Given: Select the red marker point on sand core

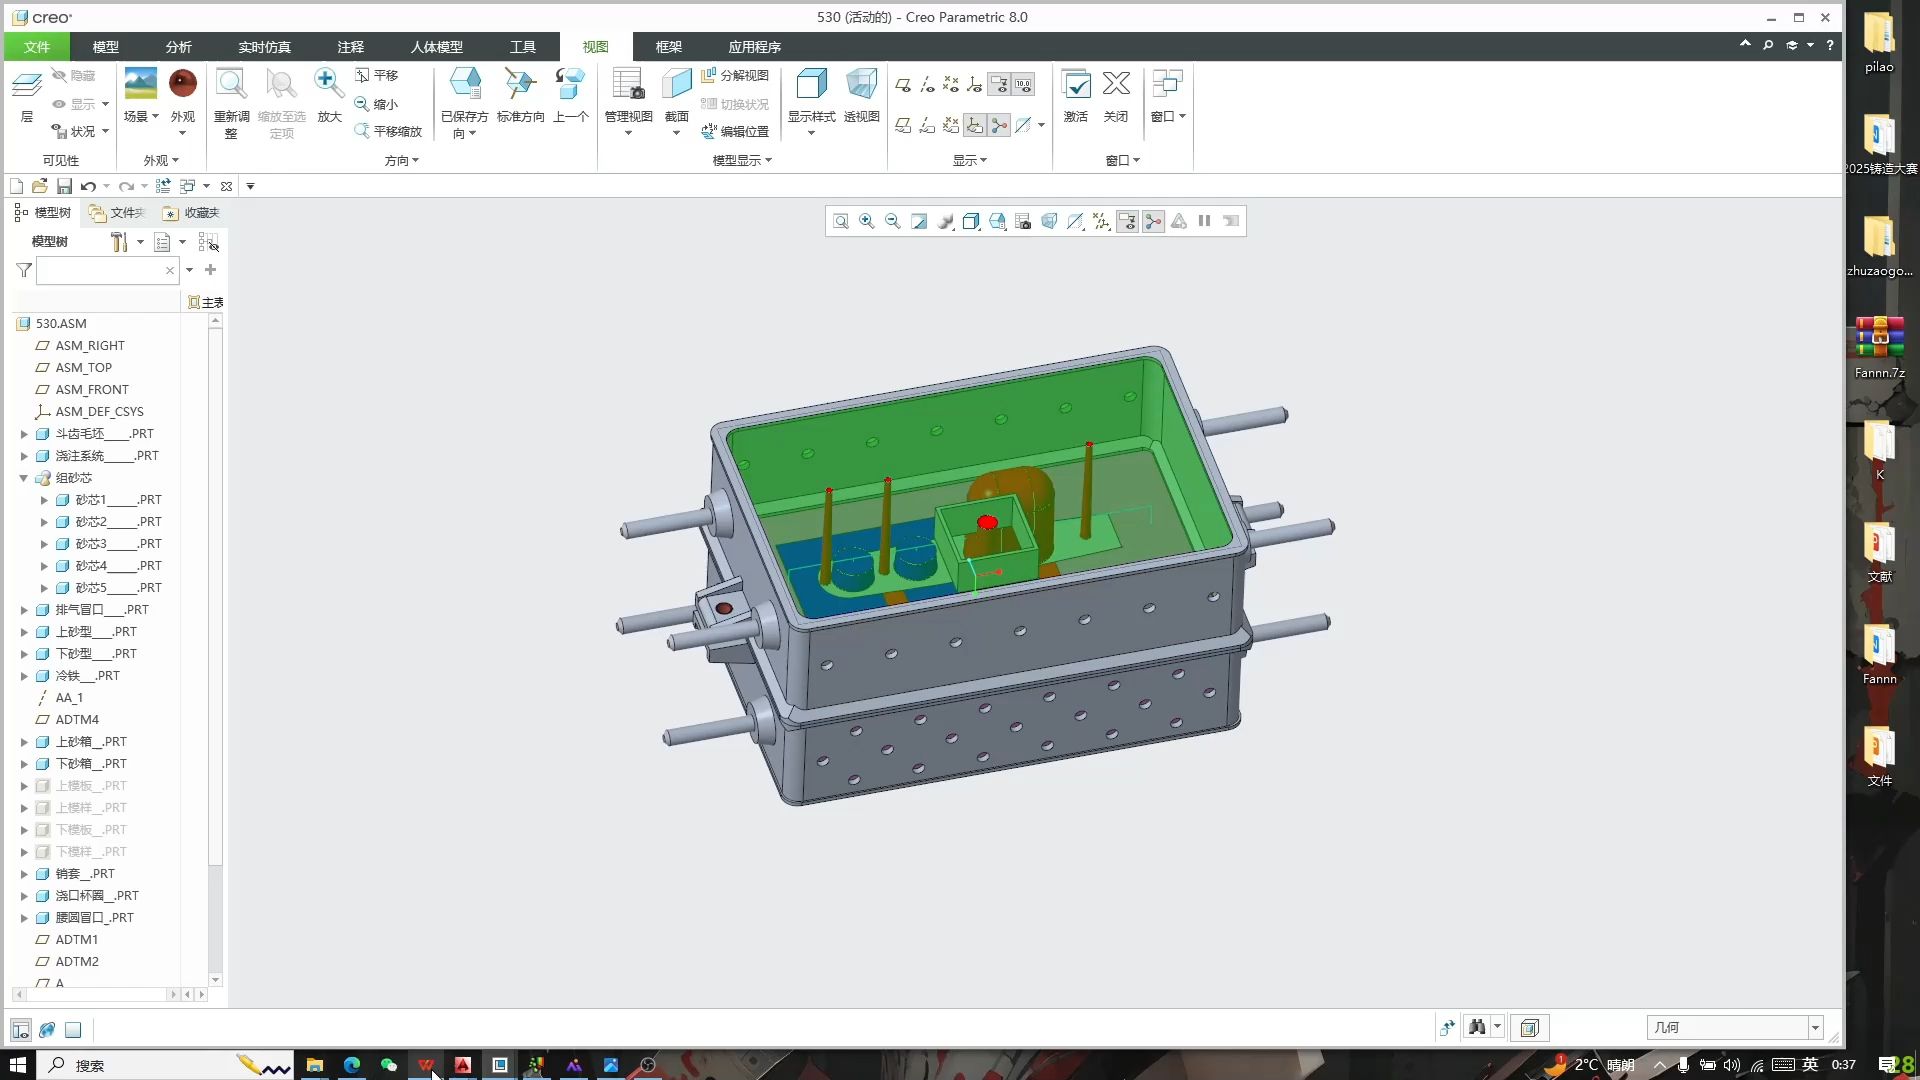Looking at the screenshot, I should (x=985, y=524).
